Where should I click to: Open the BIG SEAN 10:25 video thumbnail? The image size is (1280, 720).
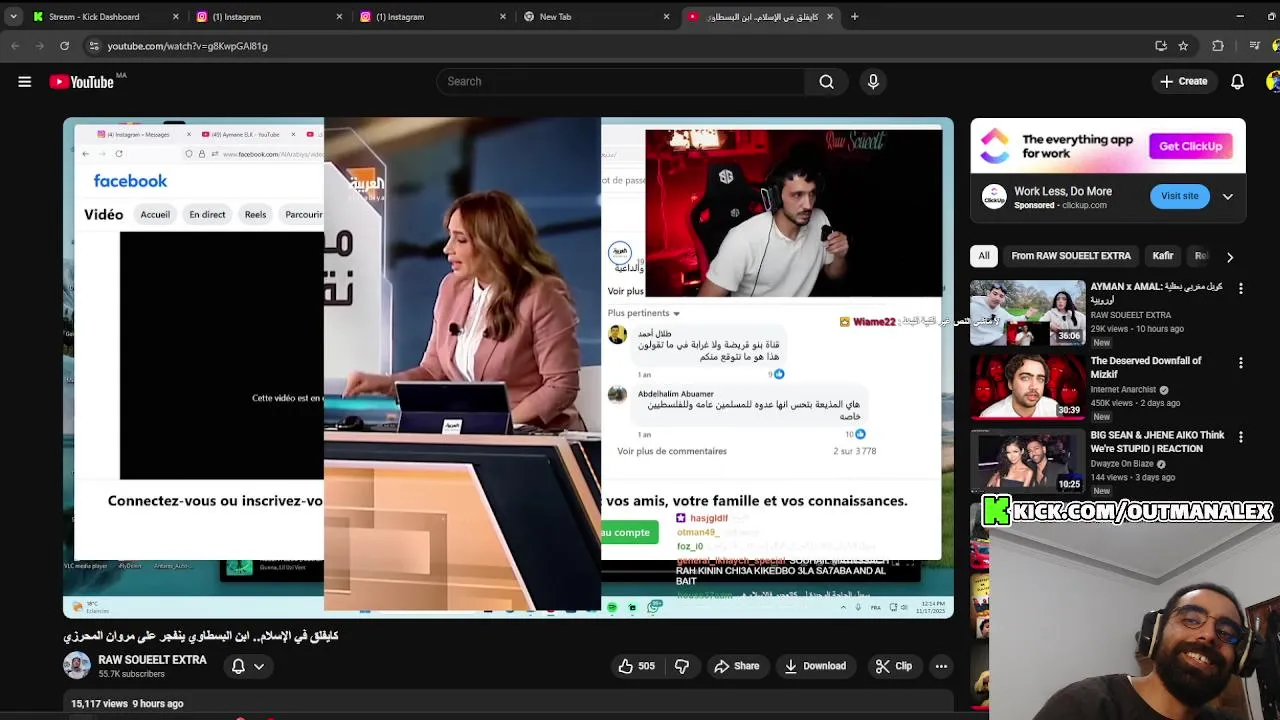1027,461
